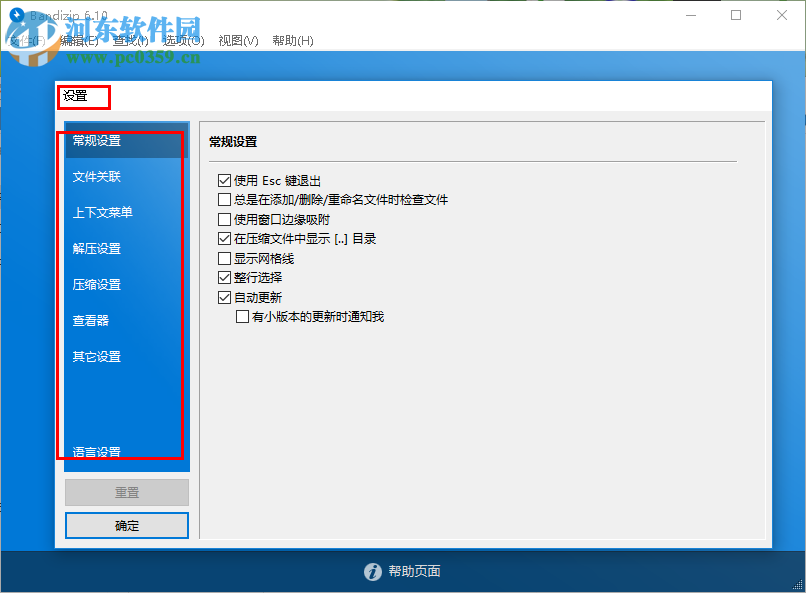Enable the 显示网格线 option
Viewport: 806px width, 593px height.
(x=222, y=258)
